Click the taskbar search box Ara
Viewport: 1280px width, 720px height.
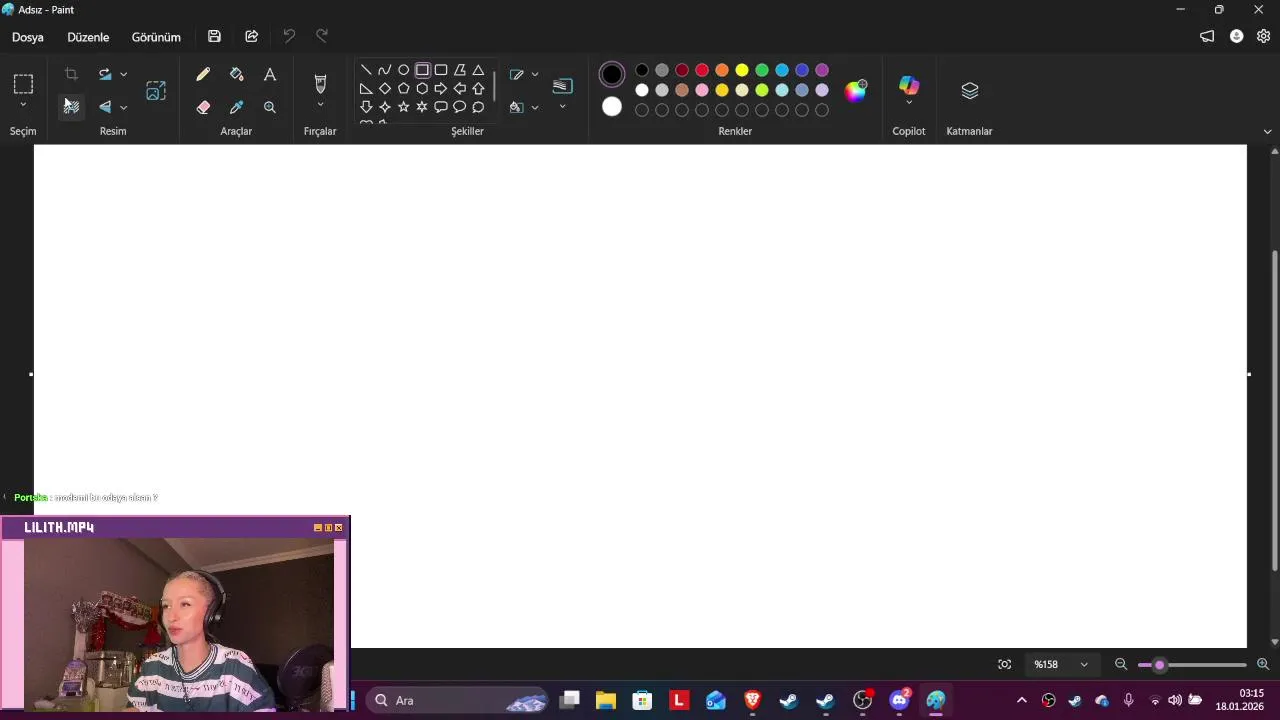[458, 701]
